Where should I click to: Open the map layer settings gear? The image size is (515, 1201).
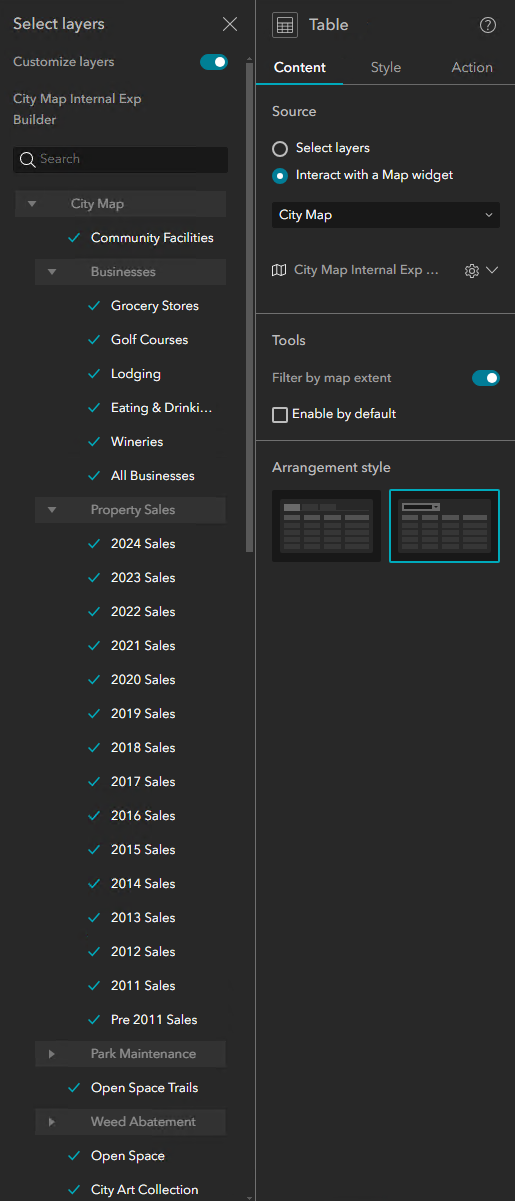tap(472, 271)
